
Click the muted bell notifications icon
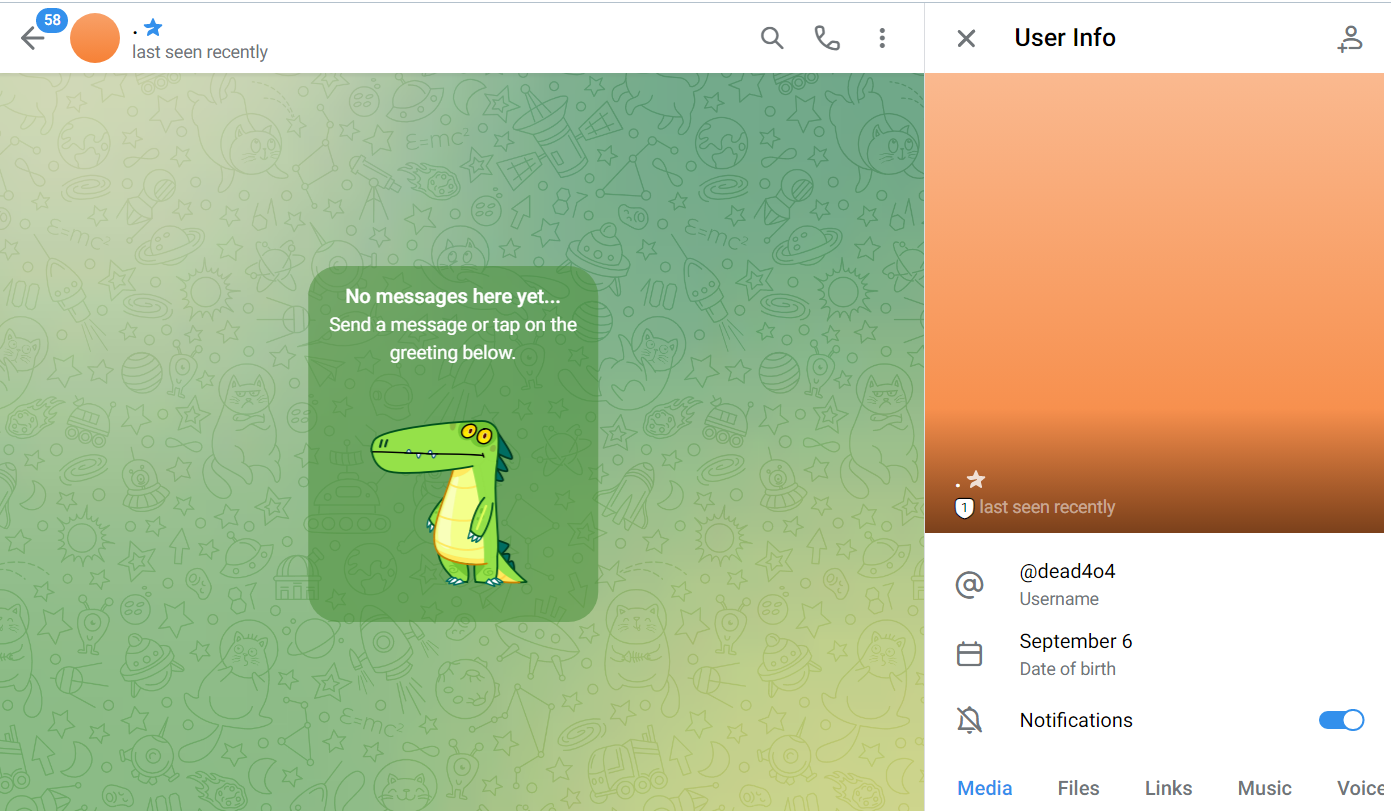(969, 720)
